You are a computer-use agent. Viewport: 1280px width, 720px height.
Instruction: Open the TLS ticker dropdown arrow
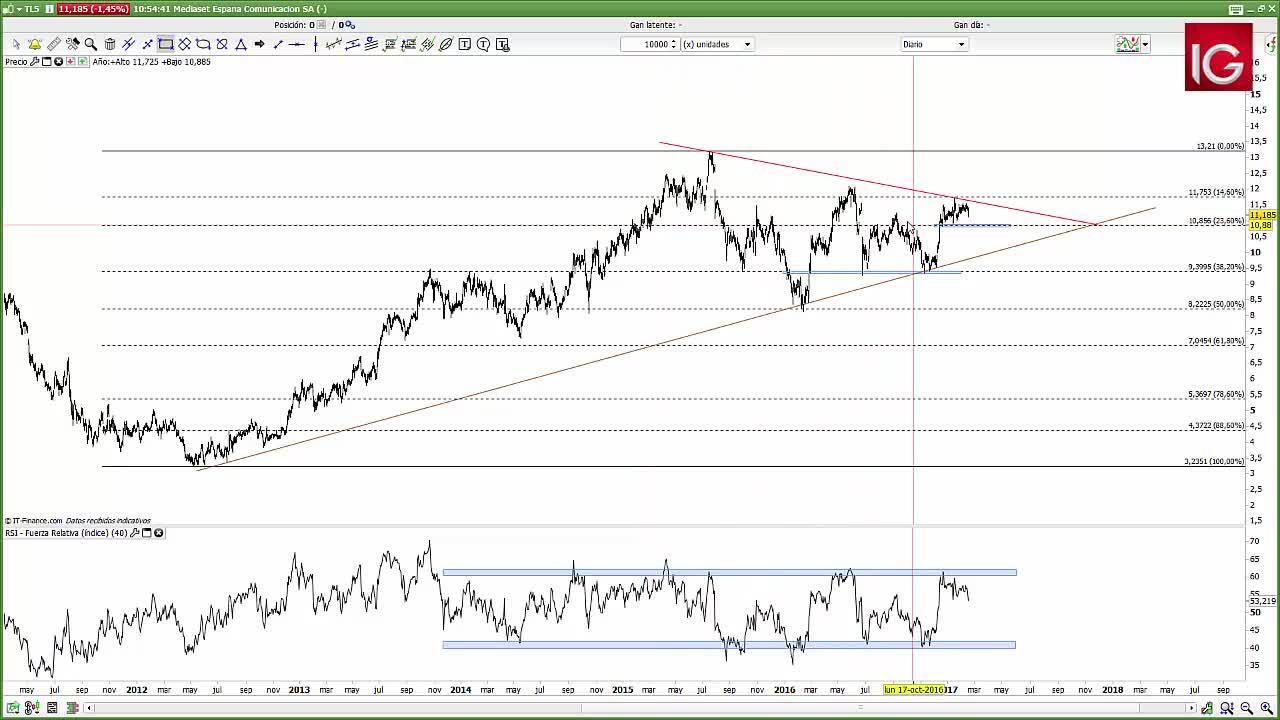[x=19, y=9]
